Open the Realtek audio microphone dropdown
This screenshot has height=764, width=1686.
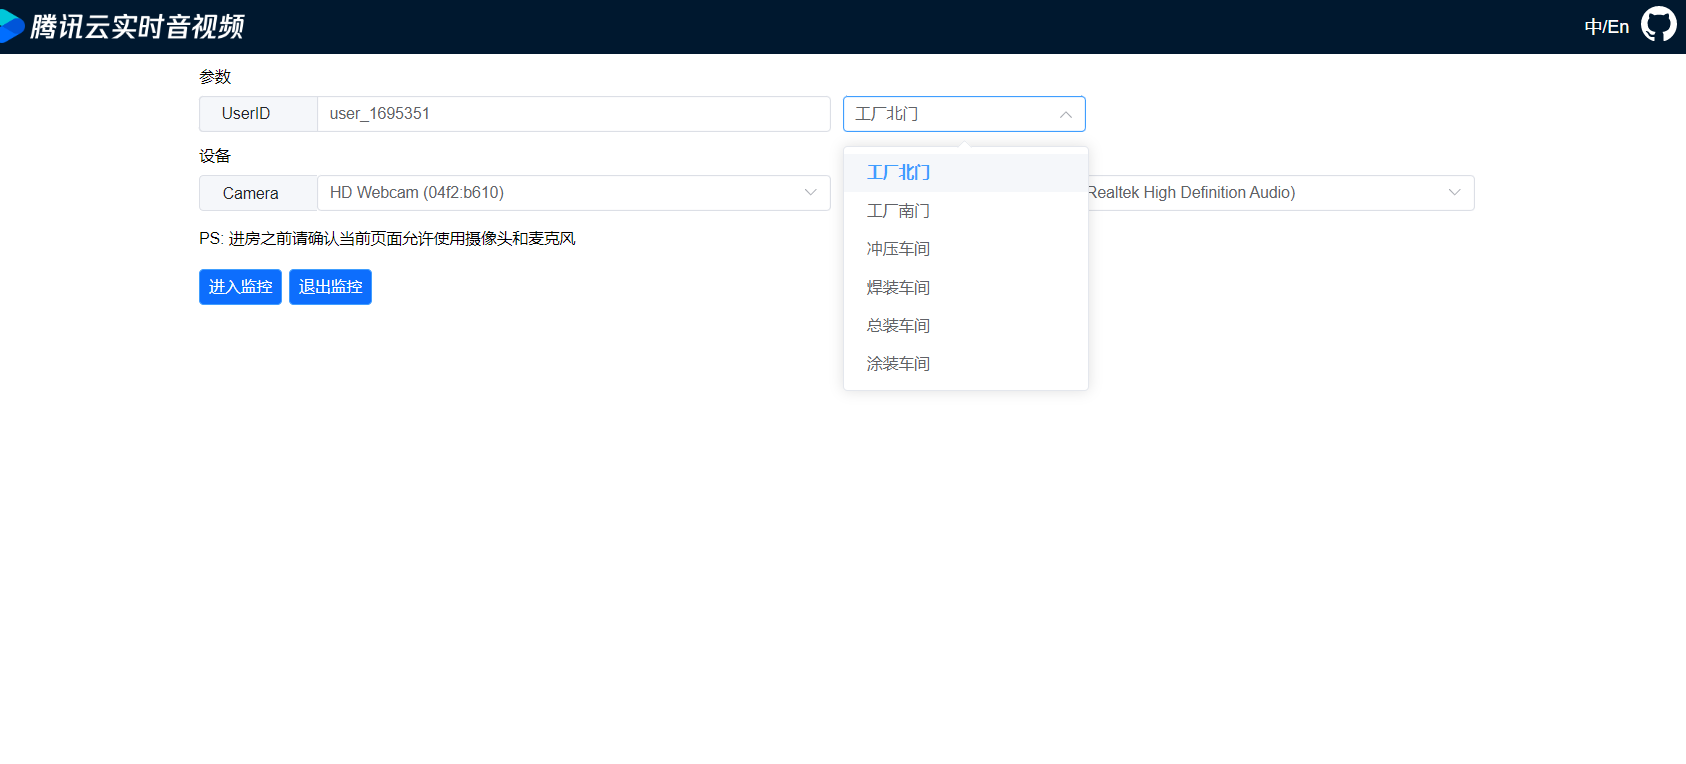point(1281,193)
